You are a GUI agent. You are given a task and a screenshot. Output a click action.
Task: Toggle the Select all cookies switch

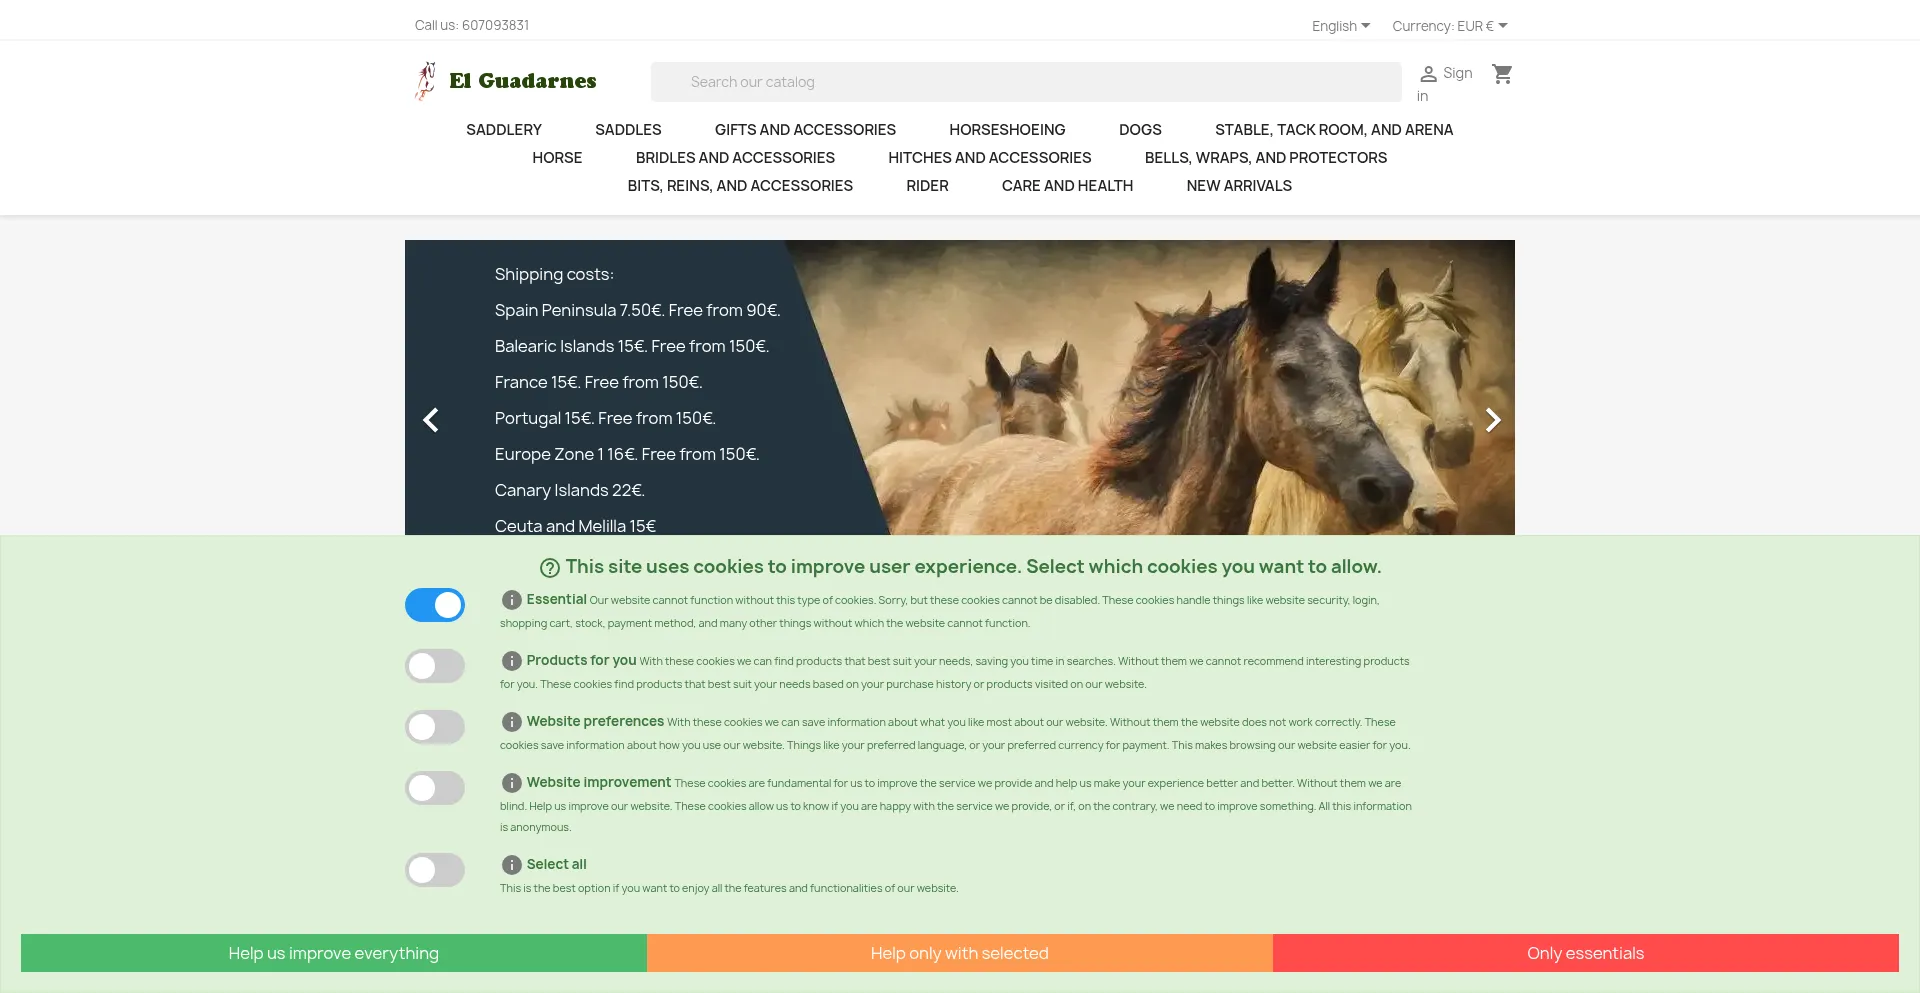[435, 870]
